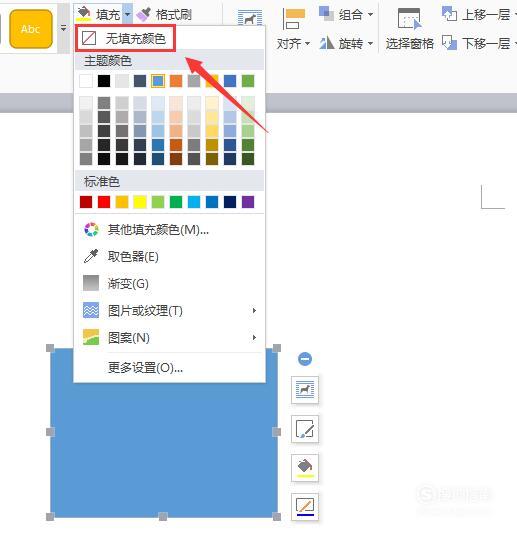The image size is (517, 541).
Task: Pick dark navy standard color
Action: (230, 202)
